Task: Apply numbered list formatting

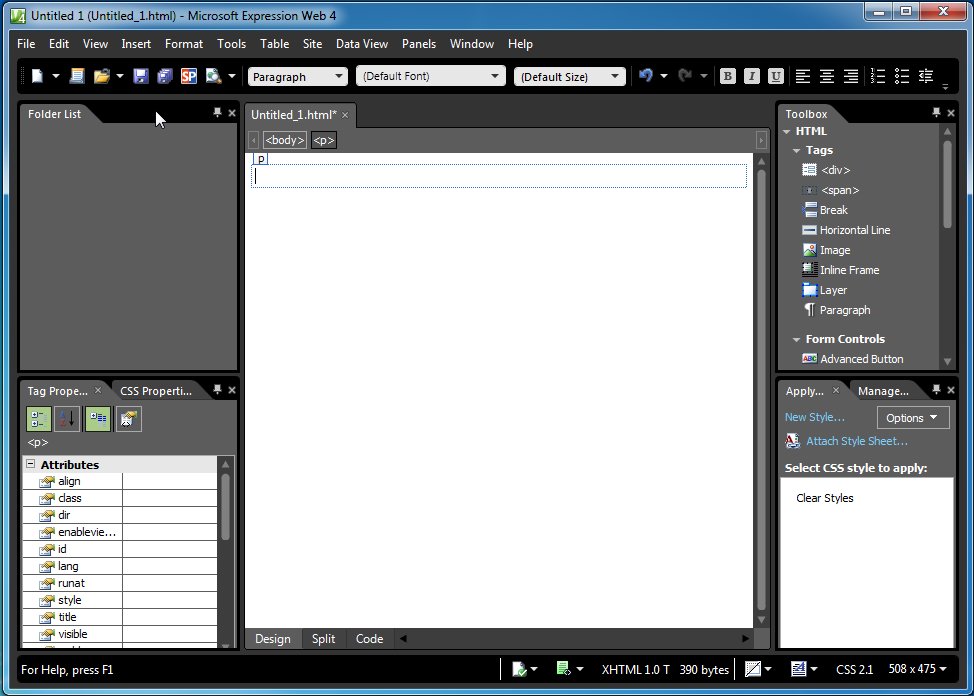Action: [877, 76]
